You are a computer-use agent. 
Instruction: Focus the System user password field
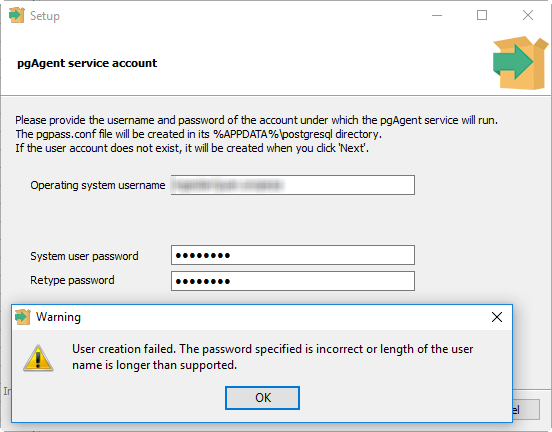293,255
